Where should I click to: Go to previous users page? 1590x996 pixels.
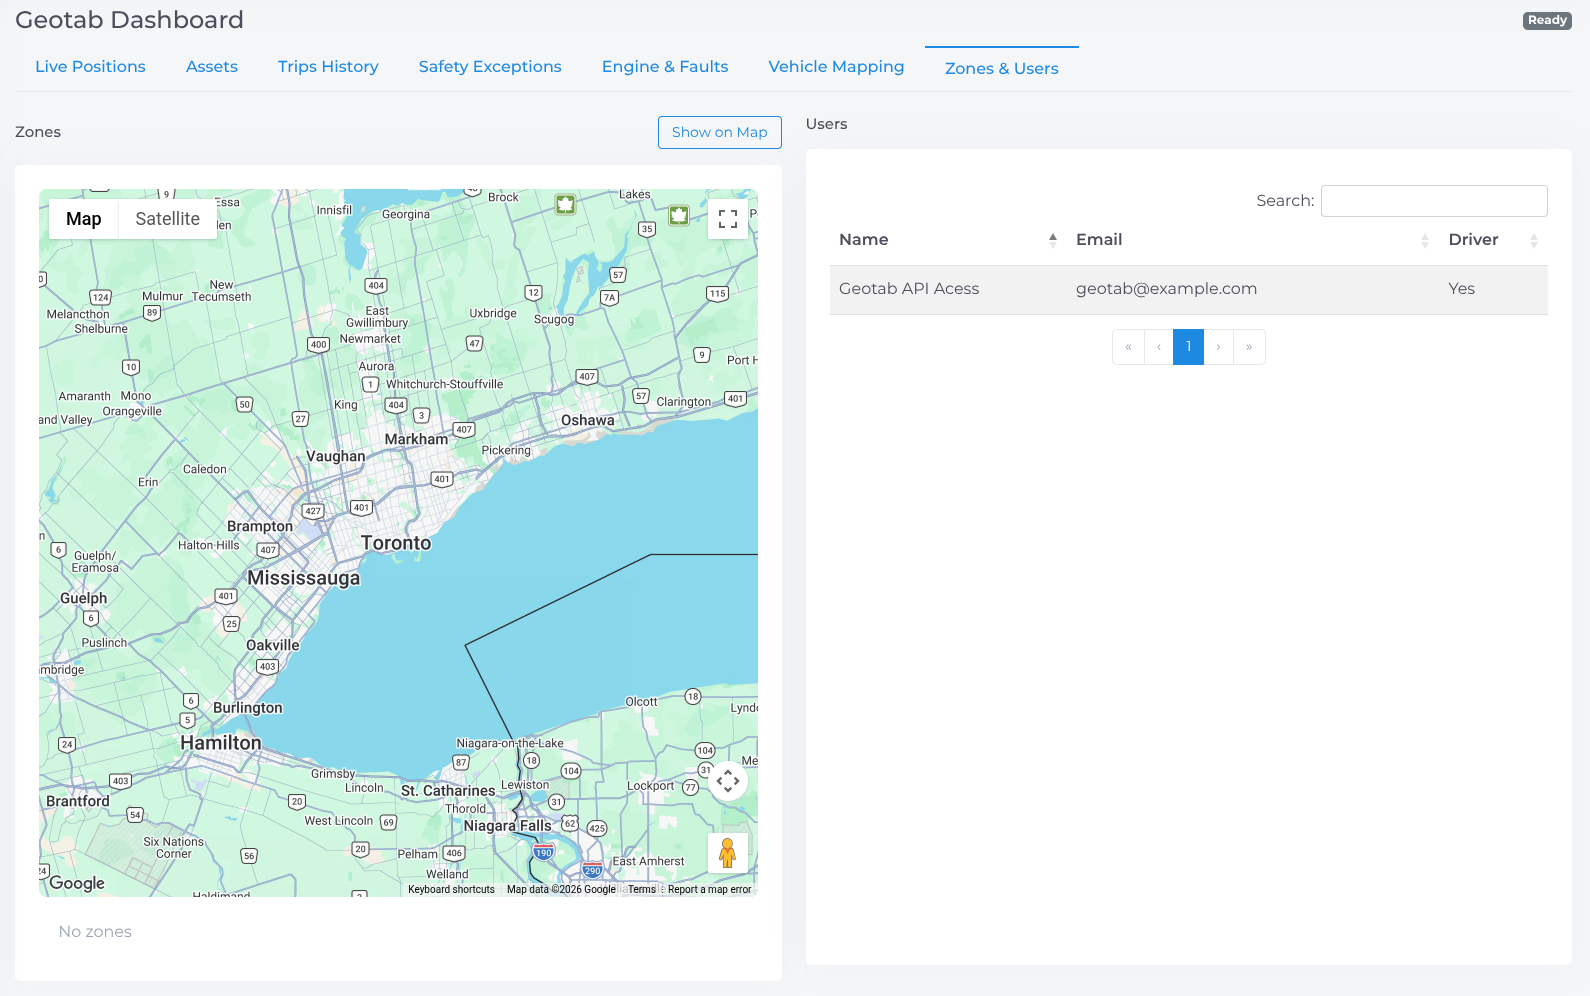[1159, 347]
